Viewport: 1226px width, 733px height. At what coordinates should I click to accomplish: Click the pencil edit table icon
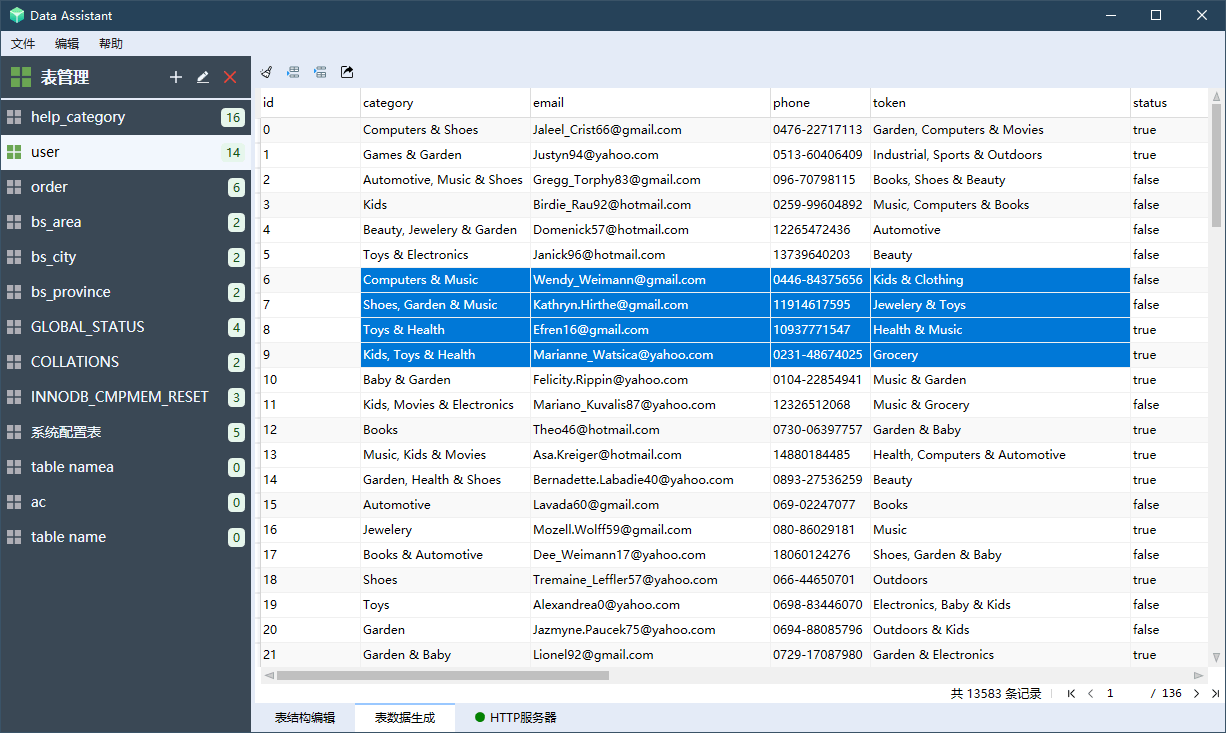[203, 77]
